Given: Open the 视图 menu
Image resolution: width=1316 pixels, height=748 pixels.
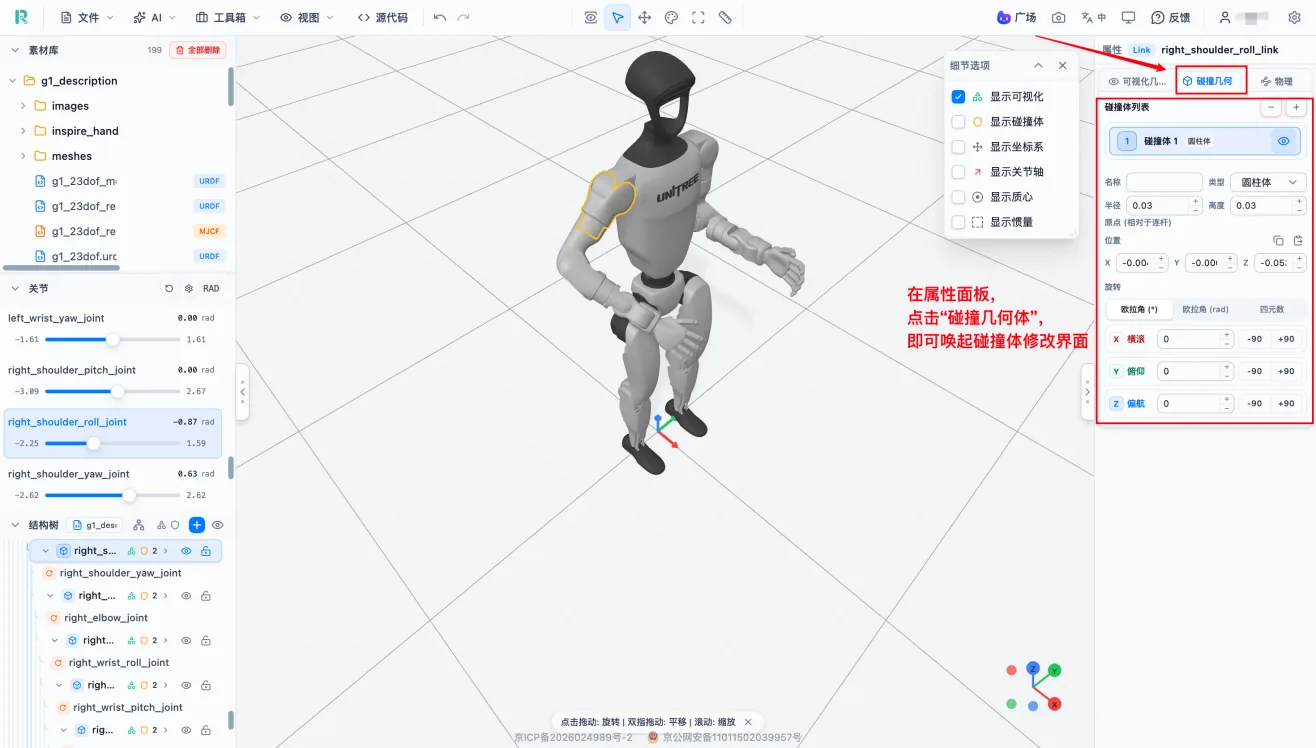Looking at the screenshot, I should 307,18.
